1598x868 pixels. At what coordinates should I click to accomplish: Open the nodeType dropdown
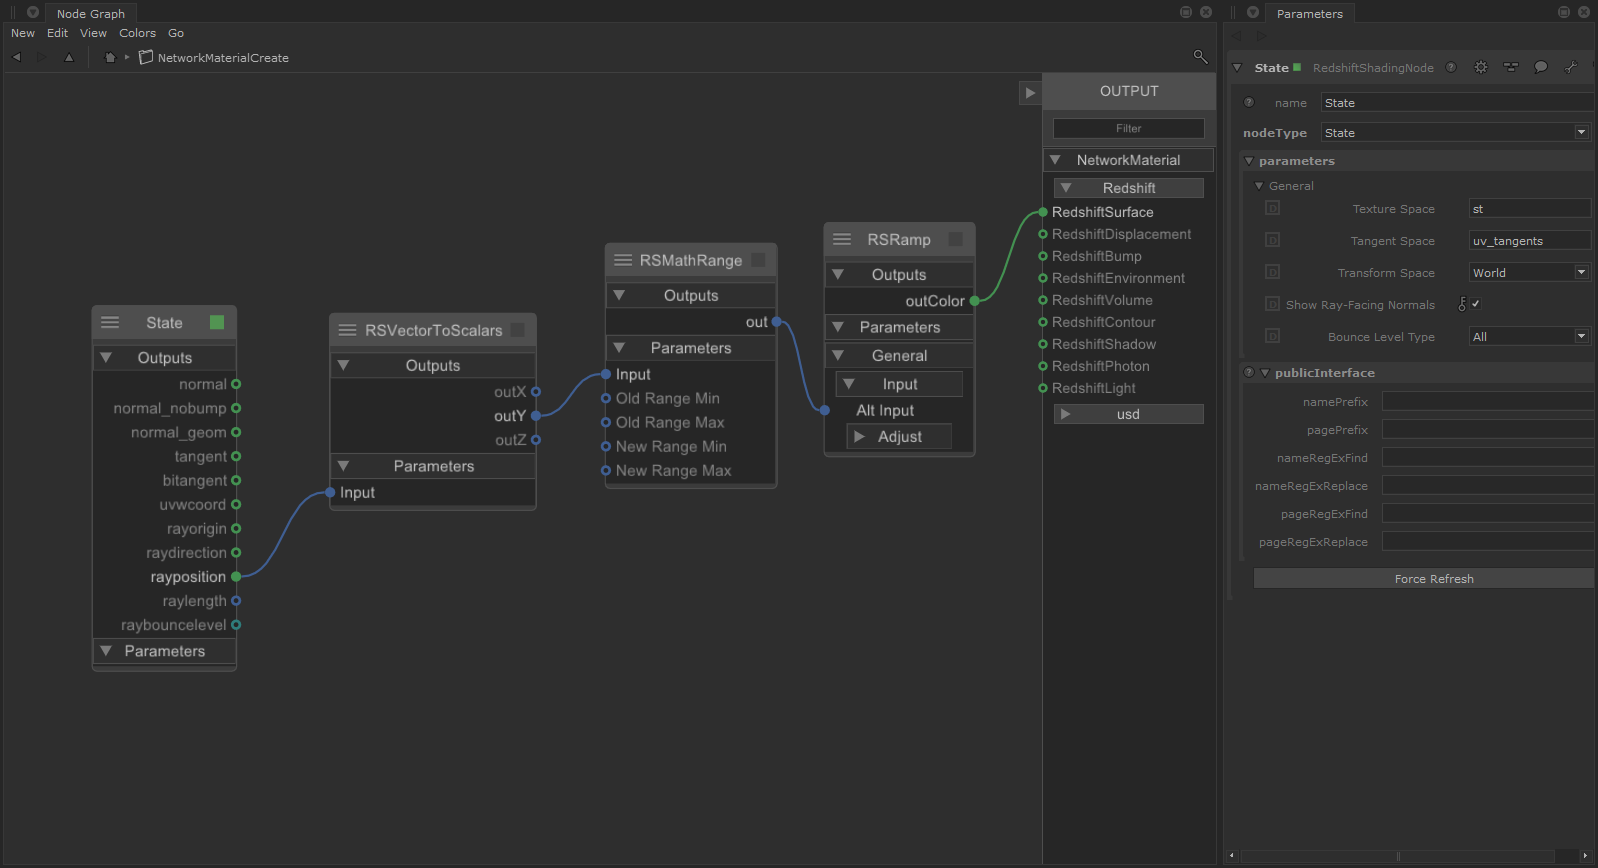(1455, 133)
